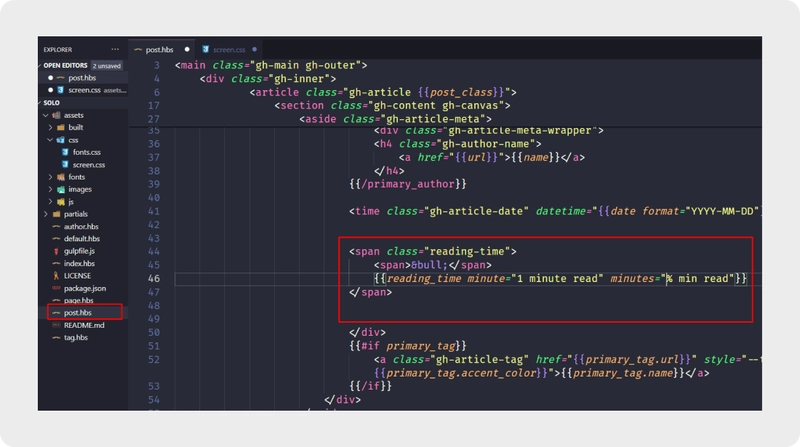
Task: Open package.json in the file tree
Action: click(x=85, y=288)
